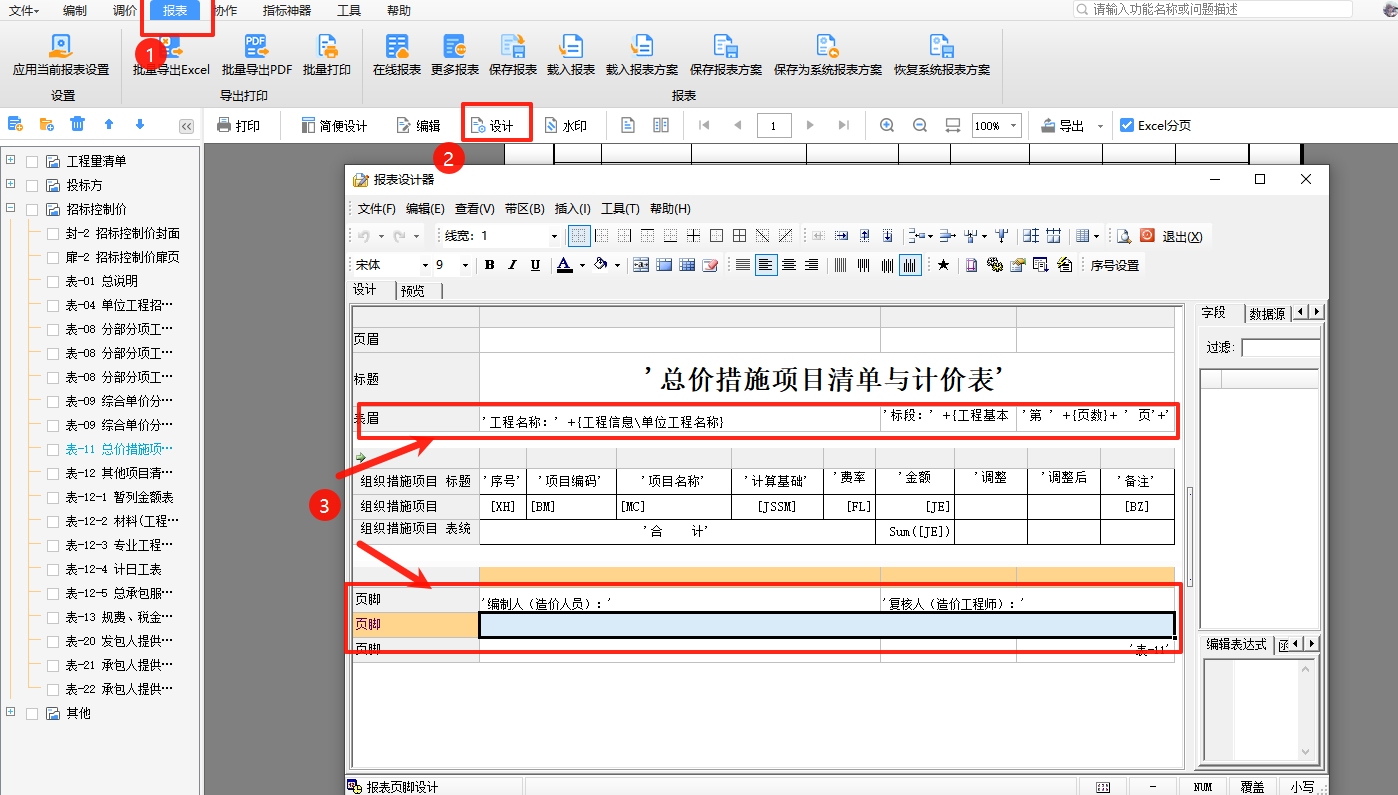Image resolution: width=1398 pixels, height=795 pixels.
Task: Open 在线报表
Action: tap(397, 55)
